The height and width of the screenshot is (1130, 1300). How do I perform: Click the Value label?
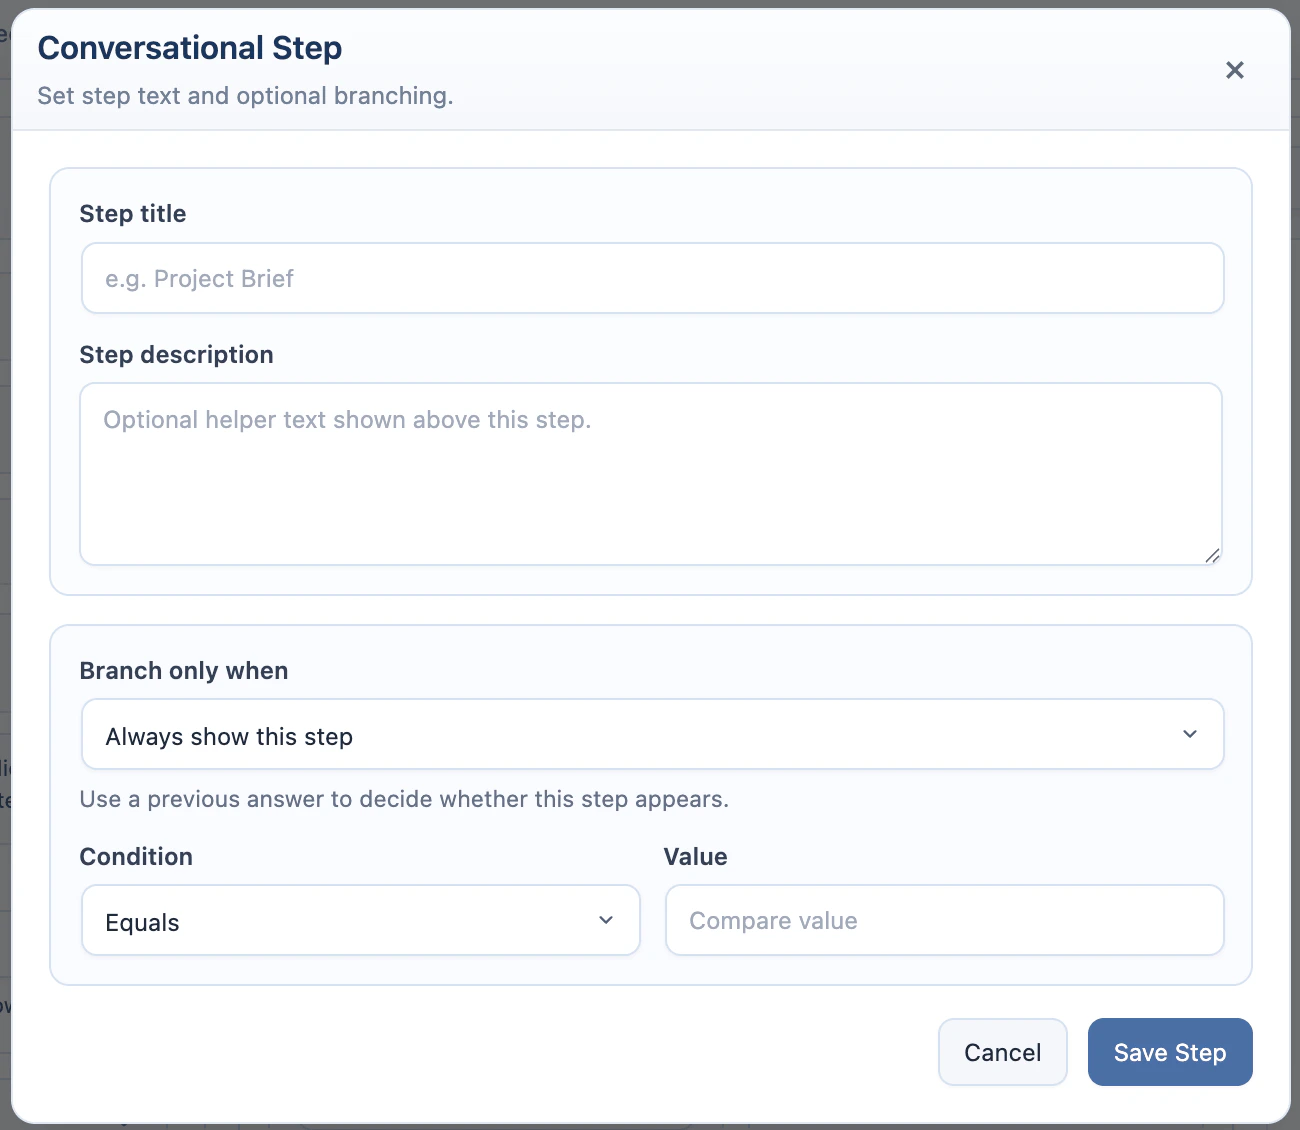[x=696, y=857]
